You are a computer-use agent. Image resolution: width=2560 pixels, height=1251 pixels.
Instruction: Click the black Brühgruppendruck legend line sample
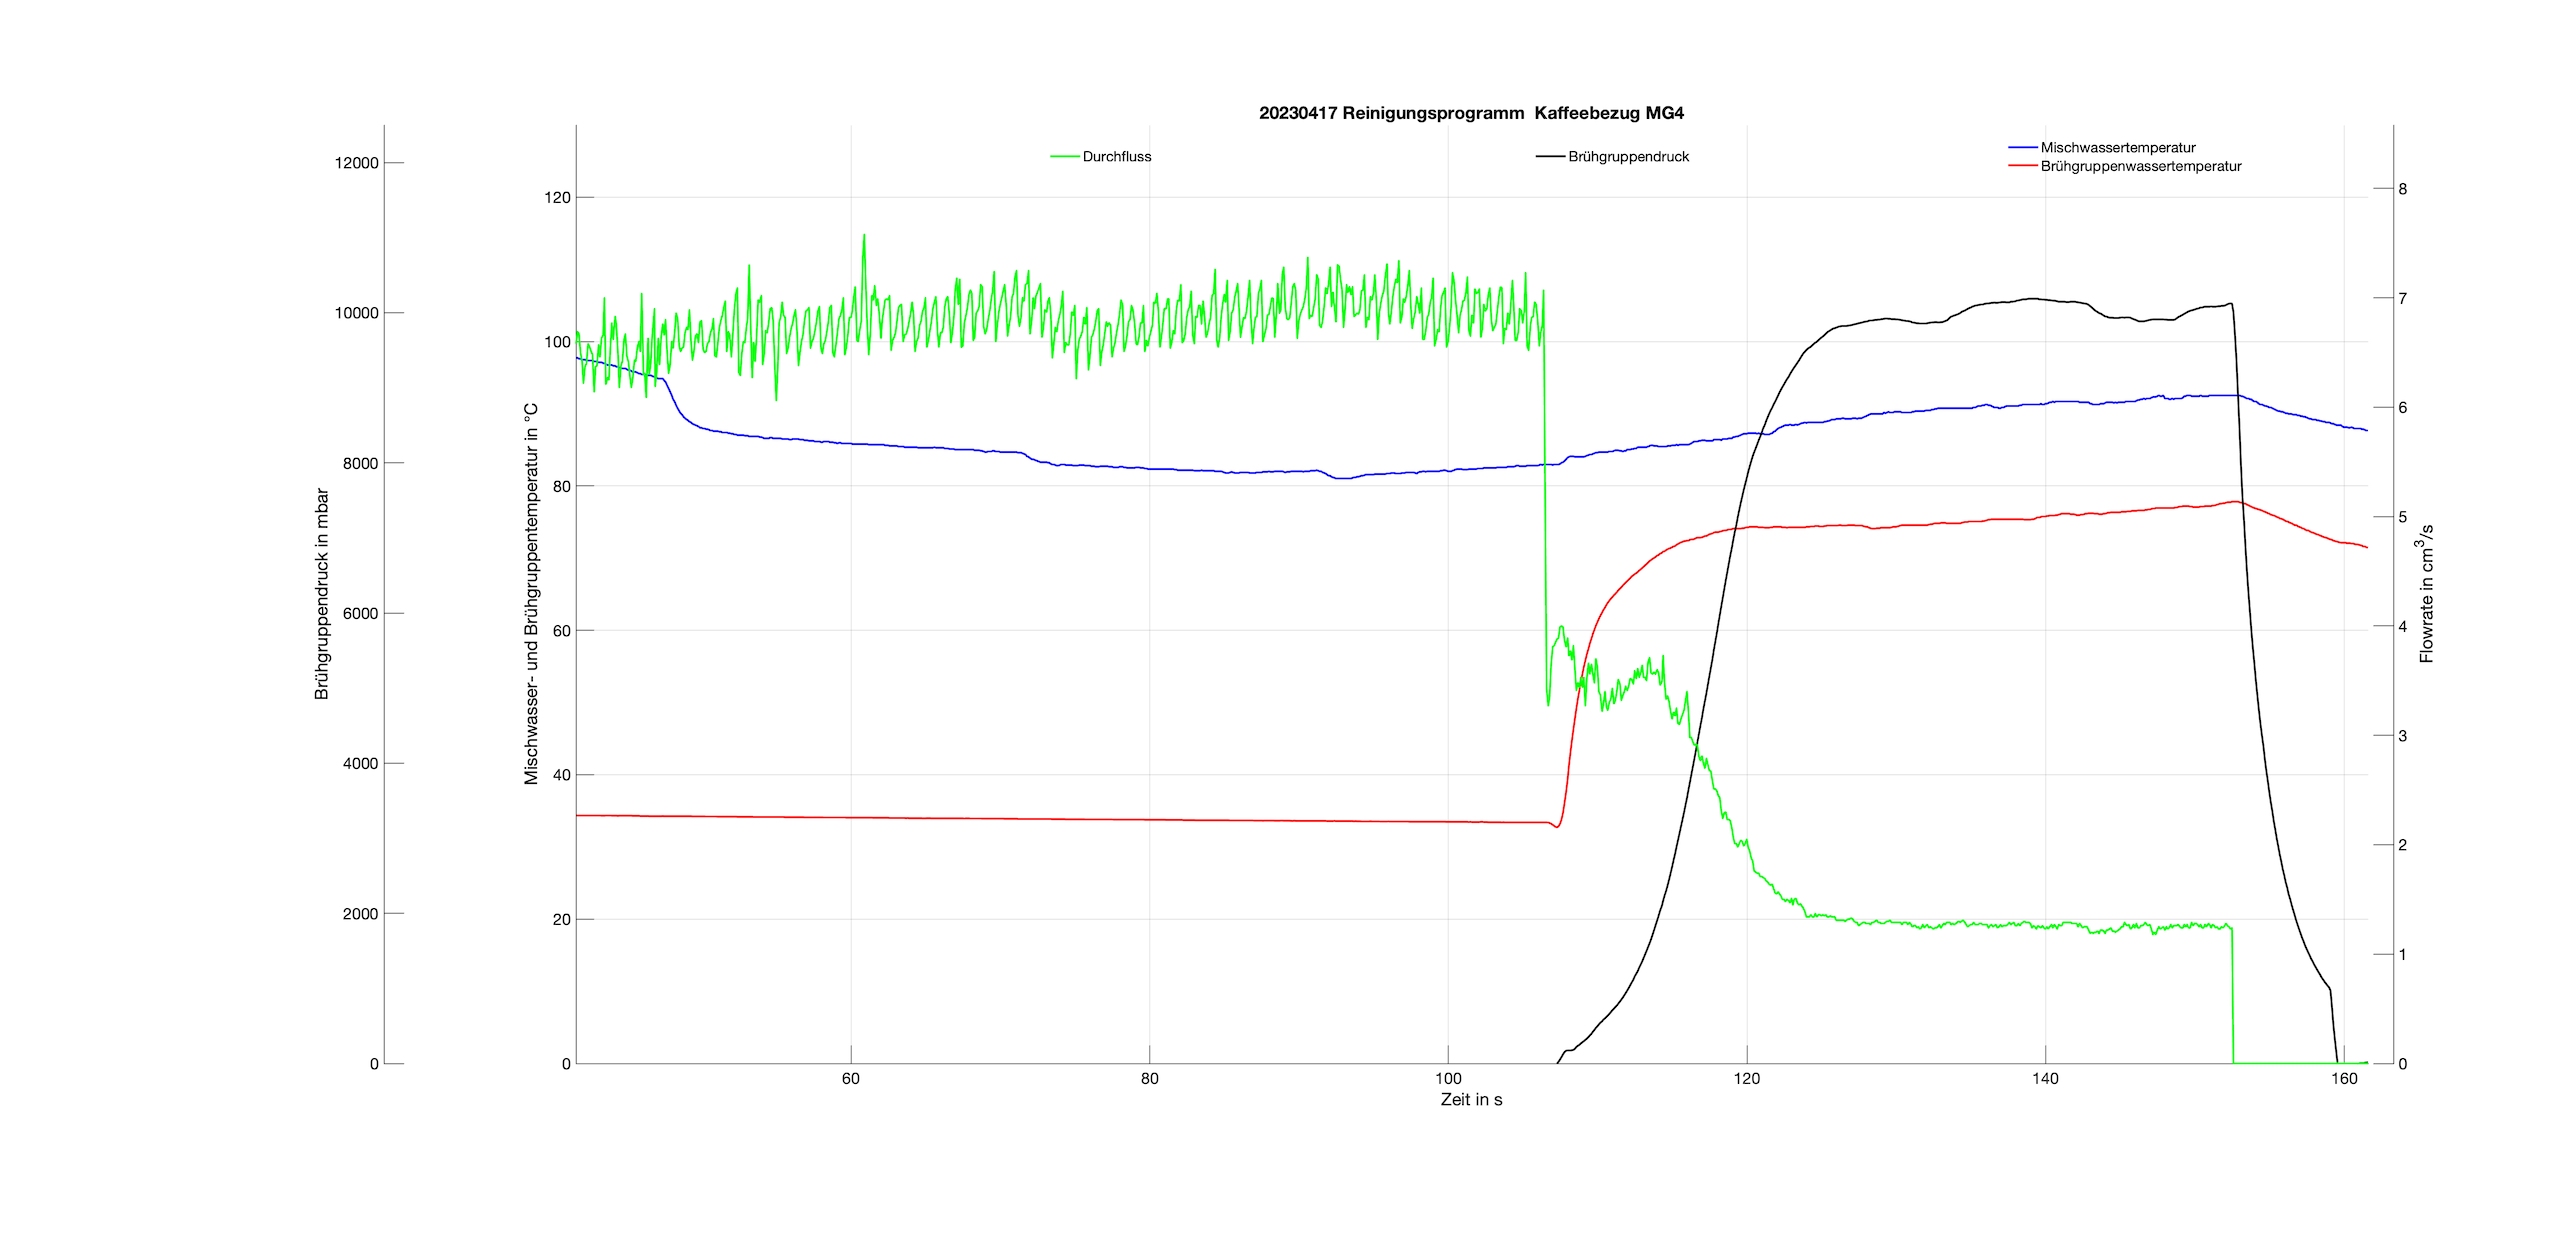coord(1550,157)
